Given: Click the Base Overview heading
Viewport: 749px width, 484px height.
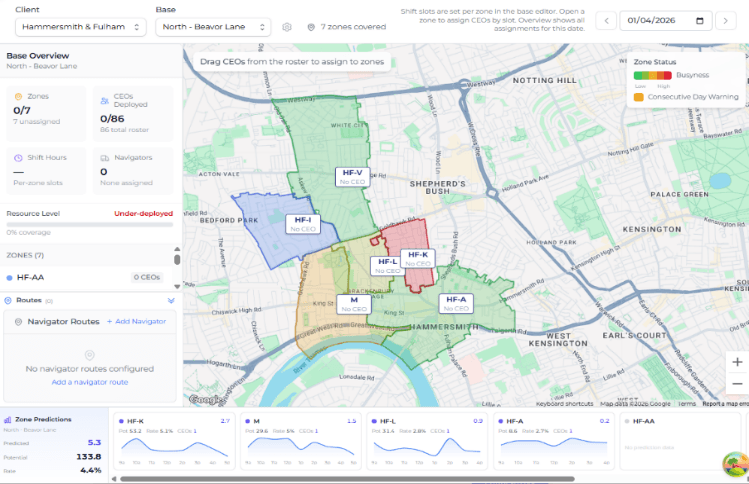Looking at the screenshot, I should click(38, 56).
